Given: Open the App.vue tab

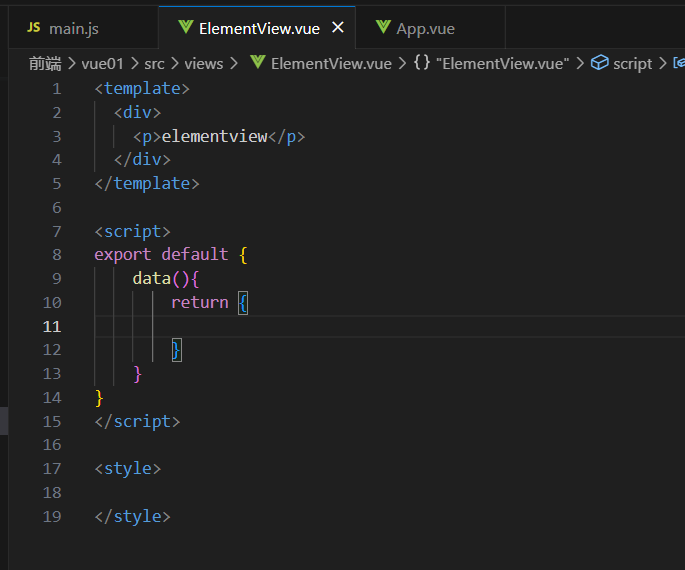Looking at the screenshot, I should (425, 28).
